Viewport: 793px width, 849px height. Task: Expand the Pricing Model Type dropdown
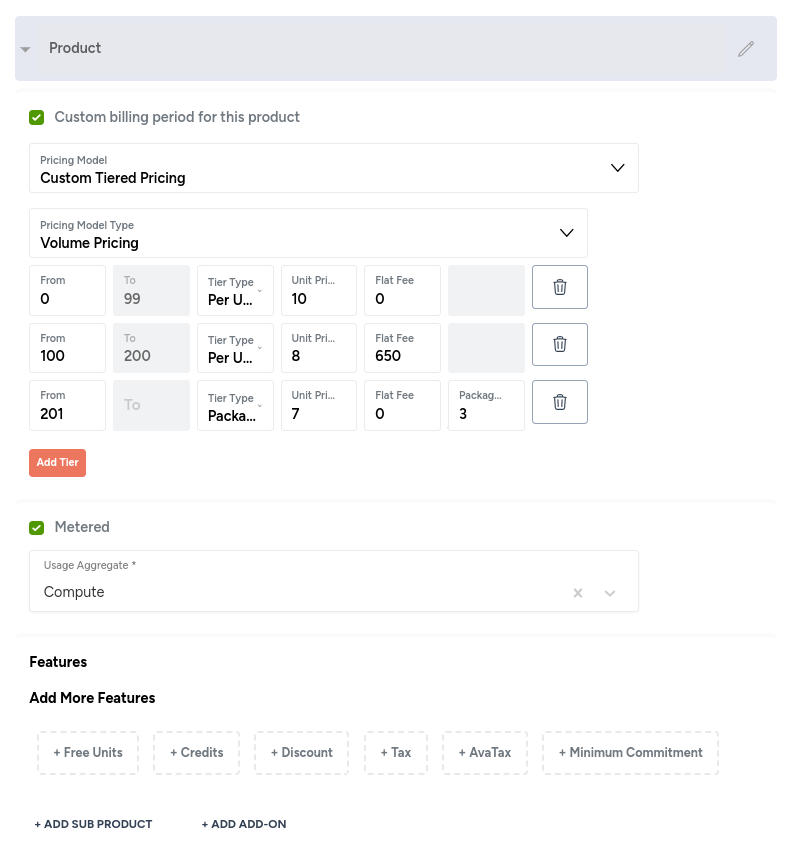[x=308, y=233]
